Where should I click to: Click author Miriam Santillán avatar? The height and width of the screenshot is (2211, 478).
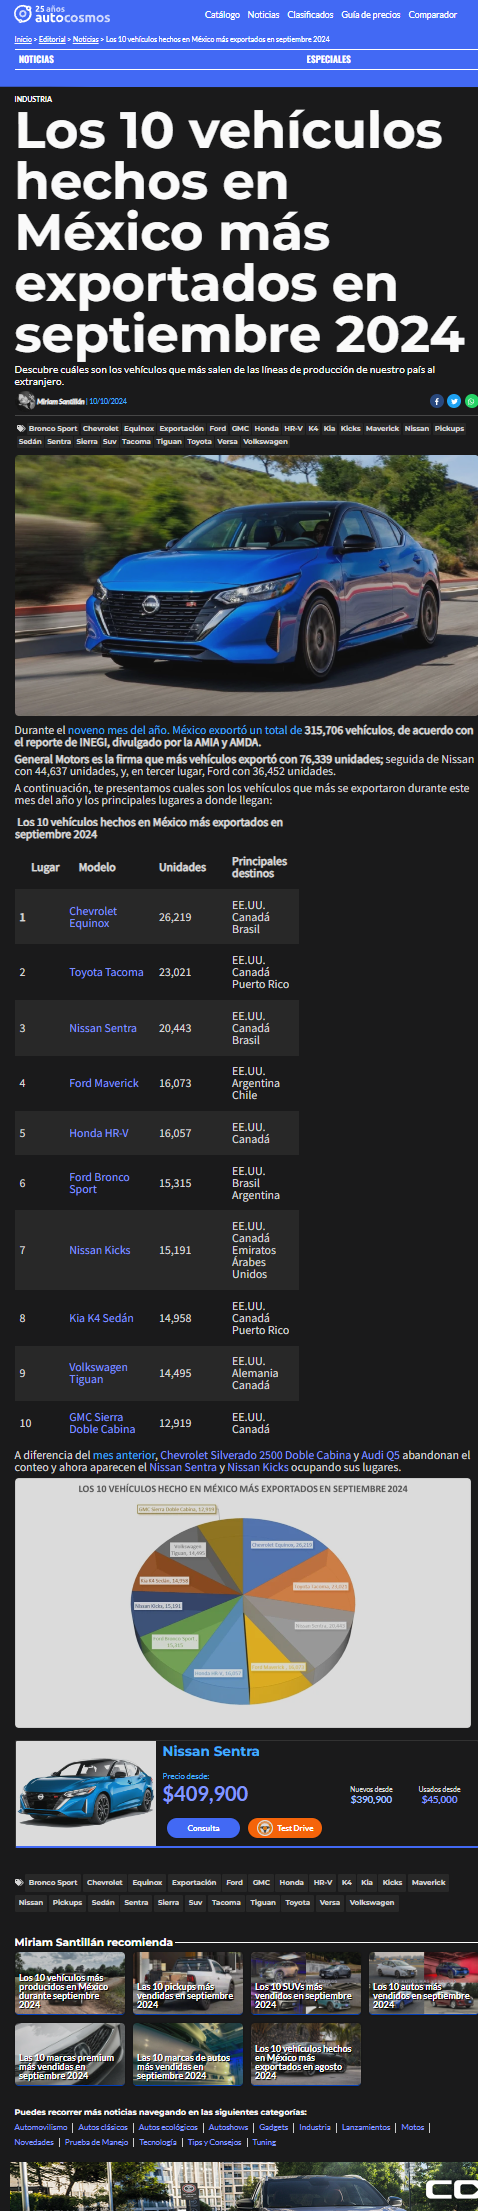[26, 401]
